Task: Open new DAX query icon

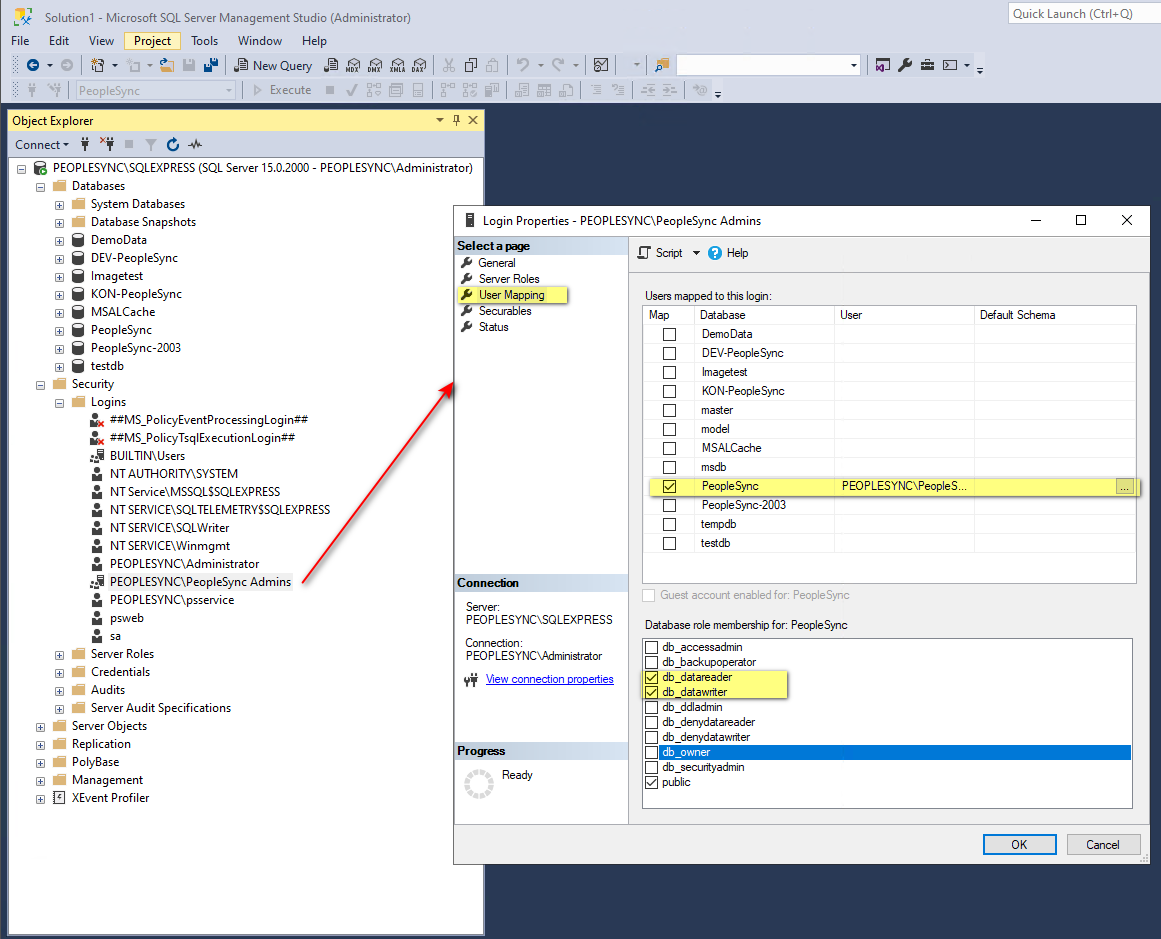Action: pos(420,65)
